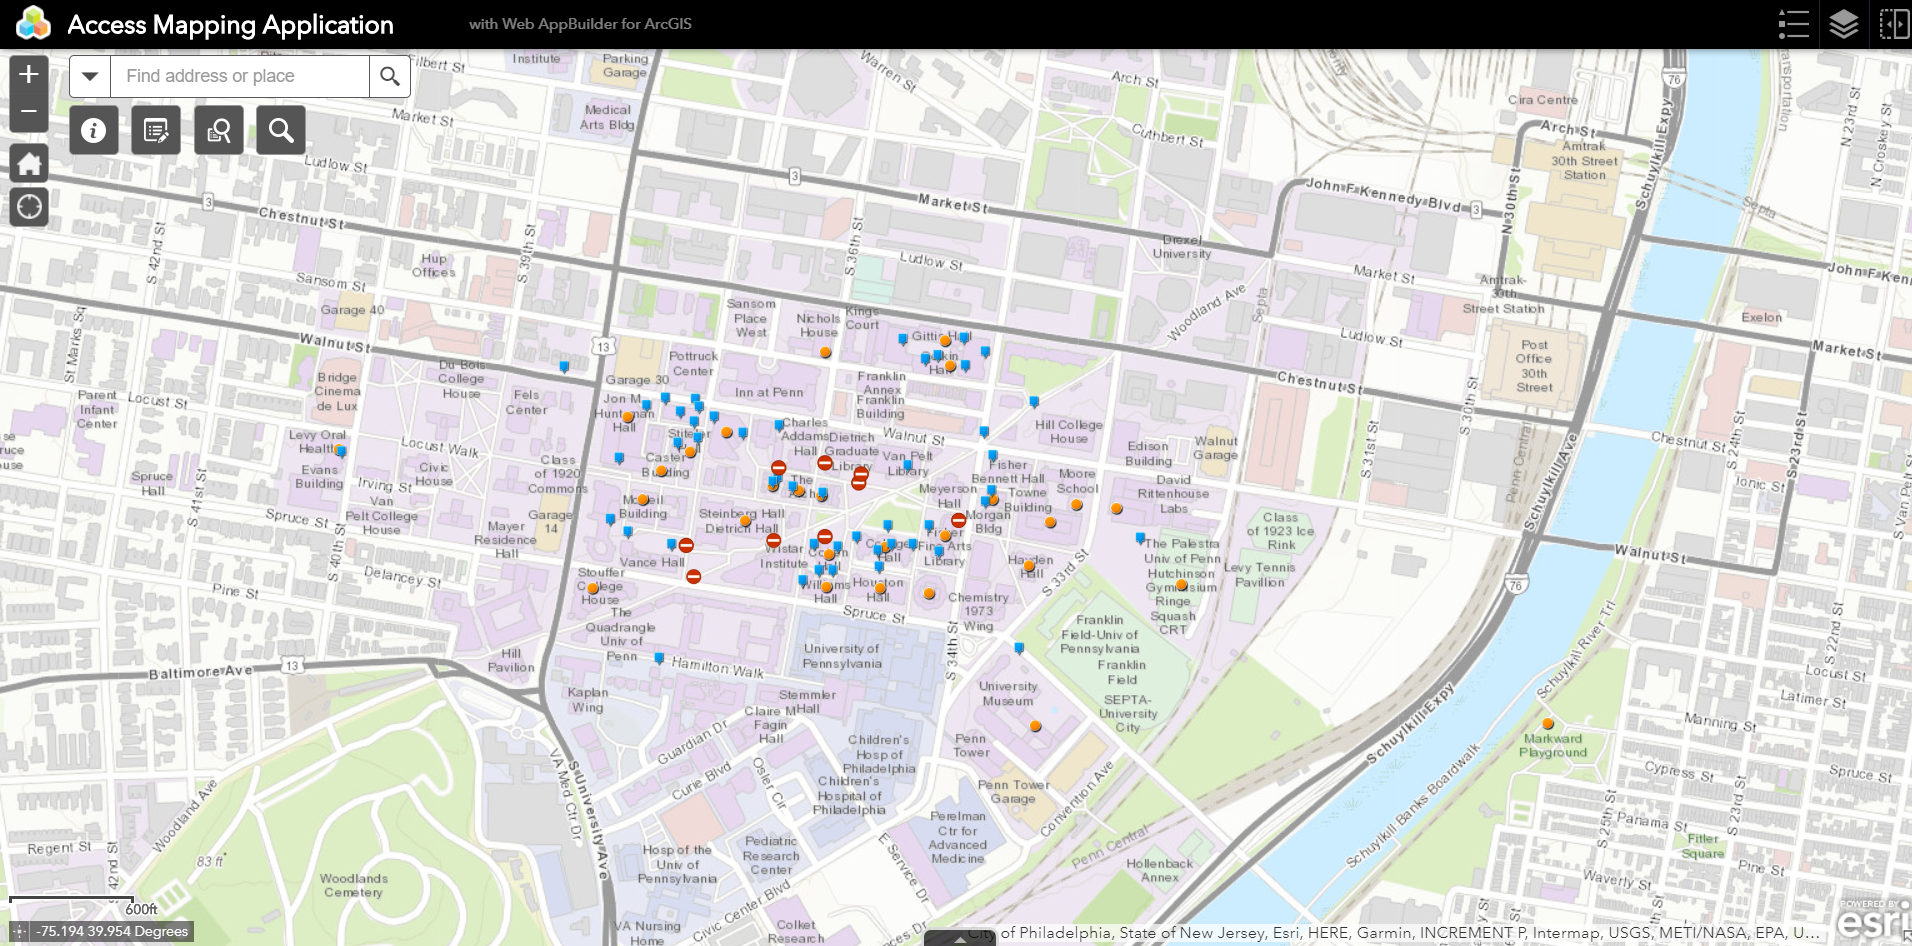Select the orange dot at Stouffer College House
Viewport: 1912px width, 946px height.
(x=593, y=589)
